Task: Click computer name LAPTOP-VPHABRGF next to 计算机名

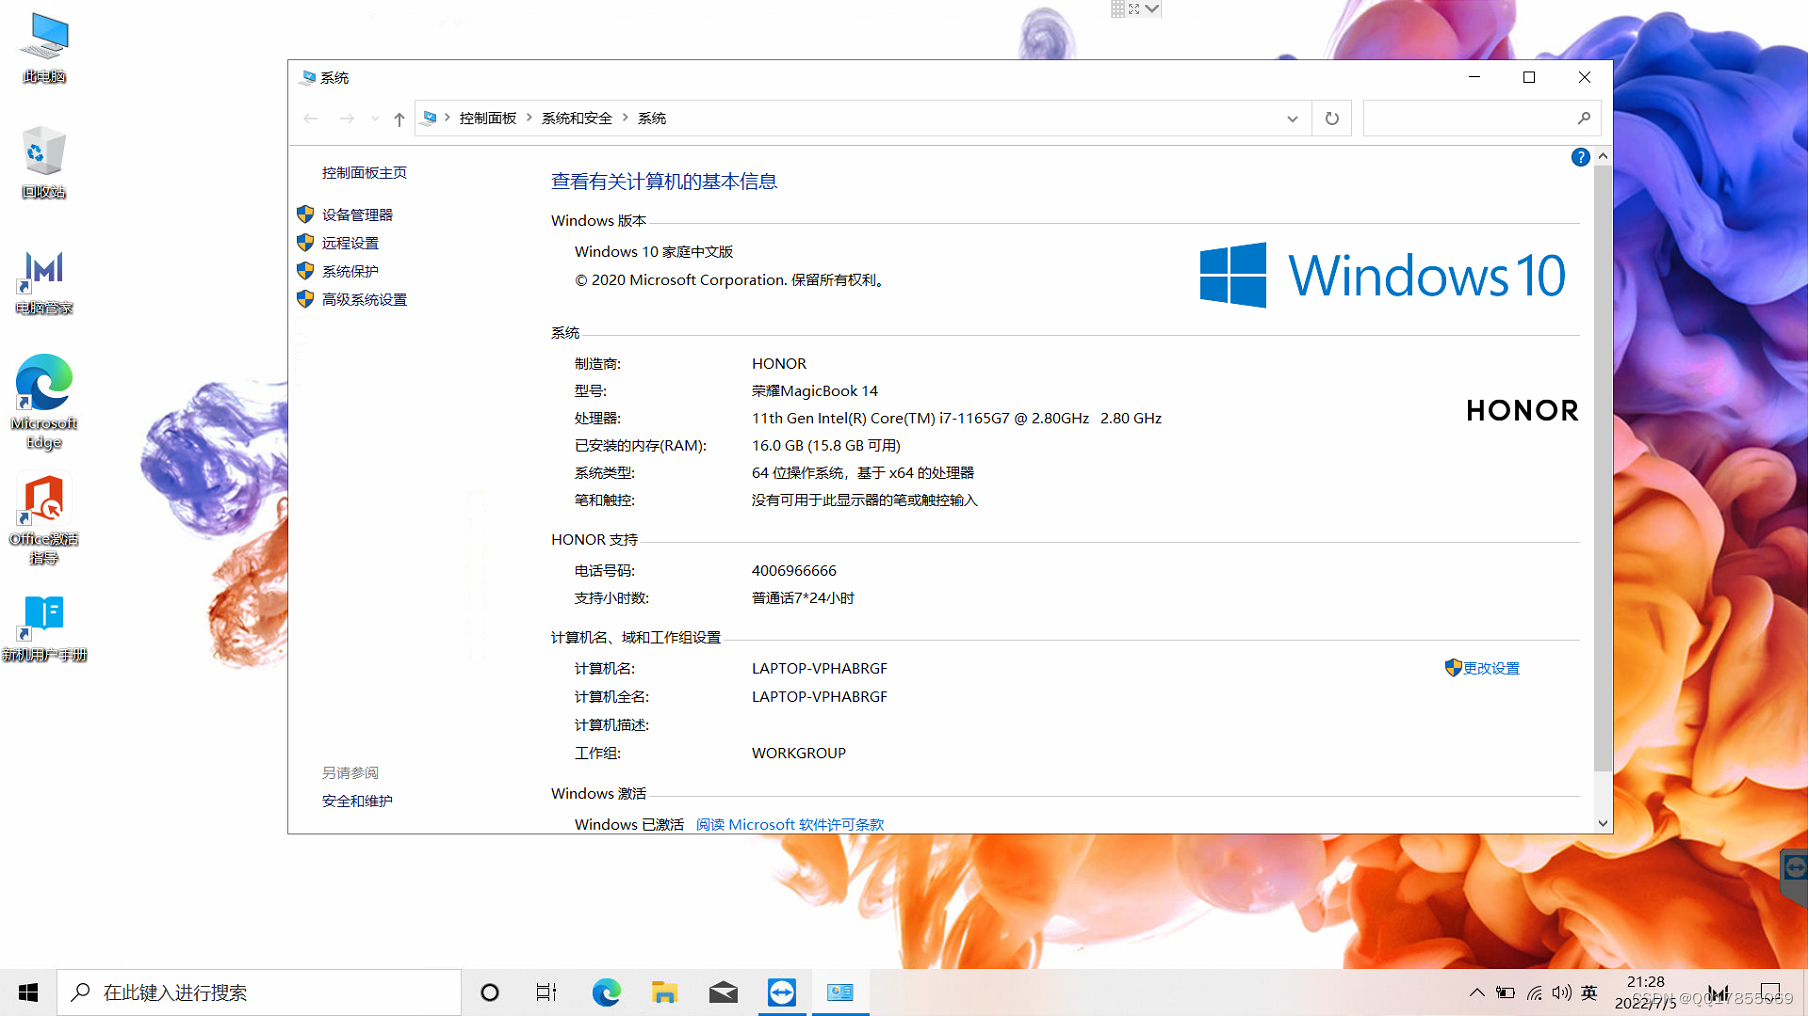Action: click(819, 669)
